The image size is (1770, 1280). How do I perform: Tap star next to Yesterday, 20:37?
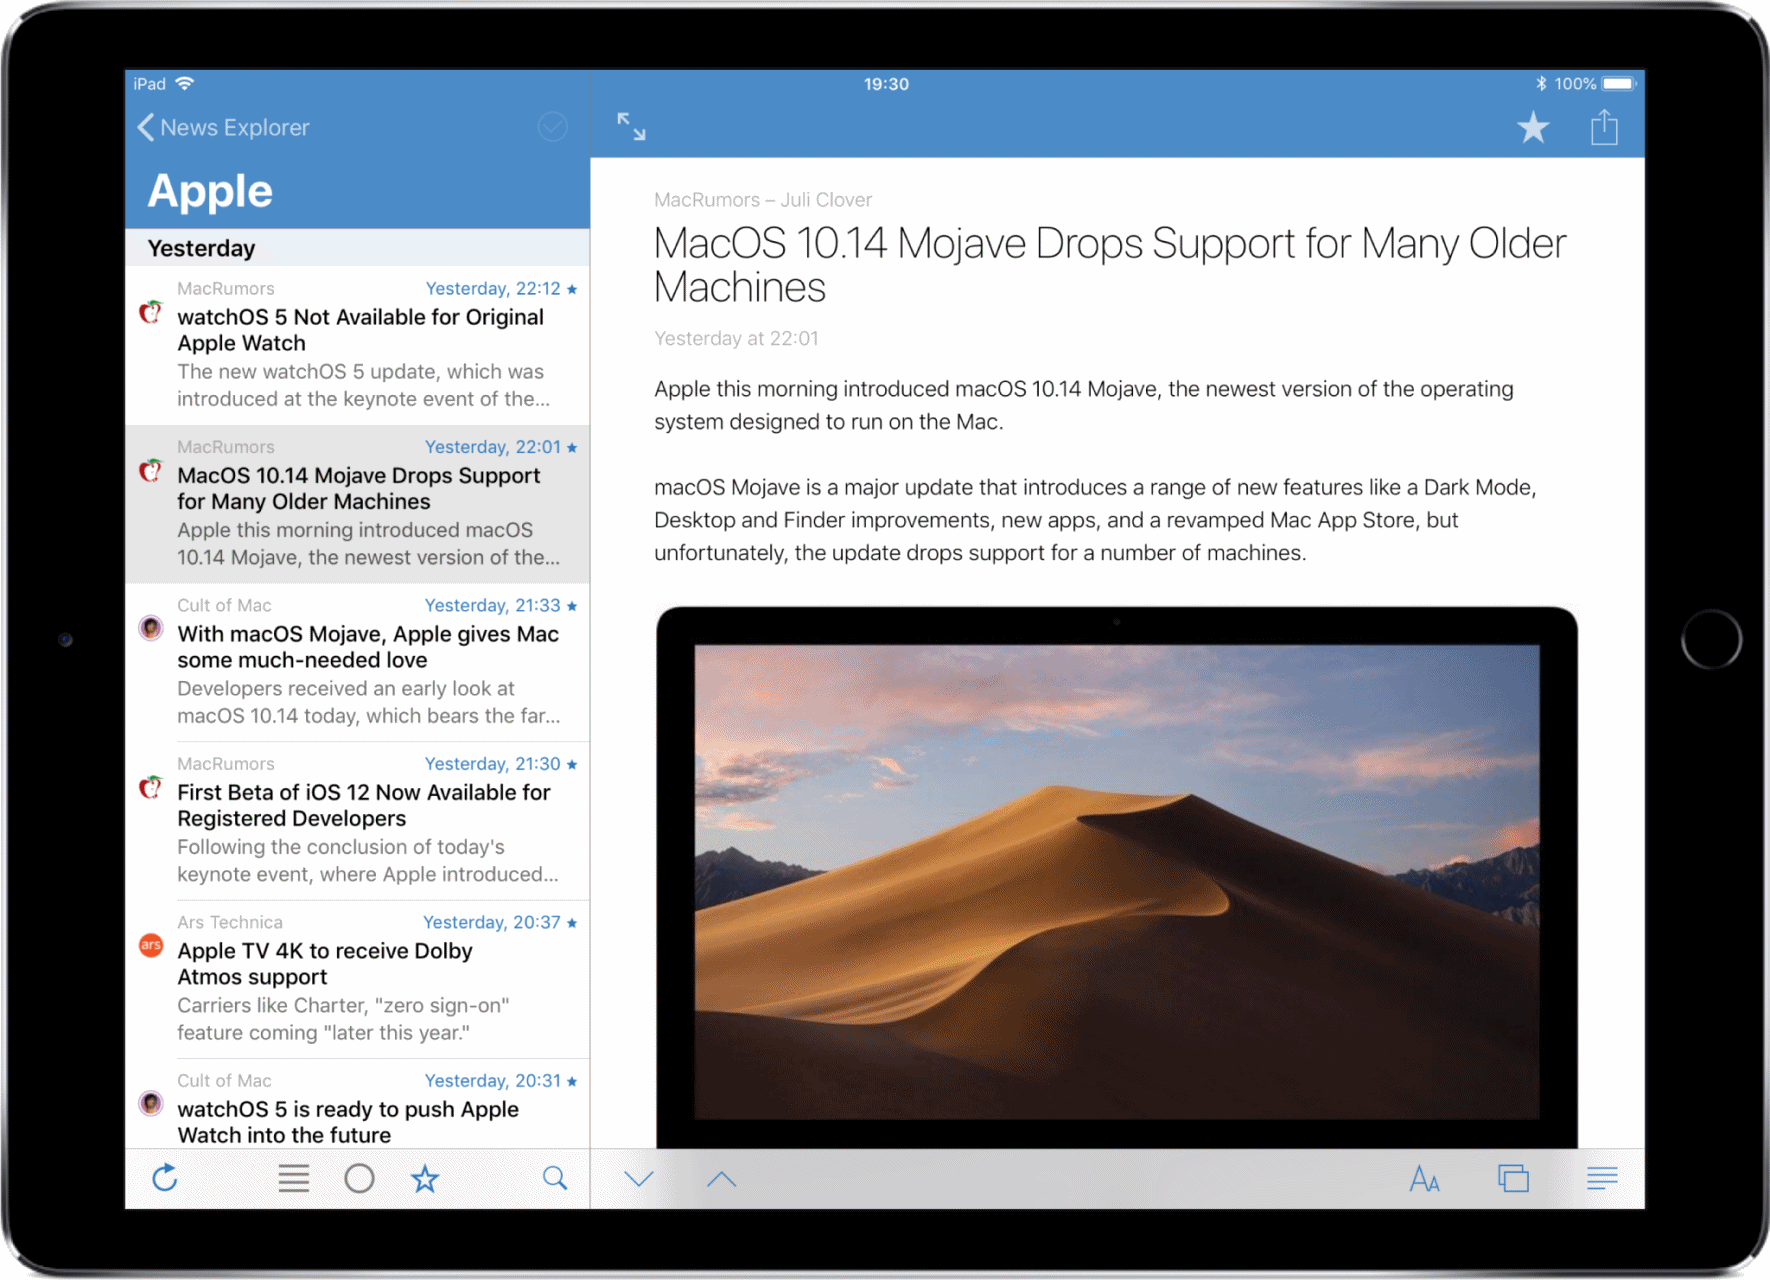tap(572, 923)
